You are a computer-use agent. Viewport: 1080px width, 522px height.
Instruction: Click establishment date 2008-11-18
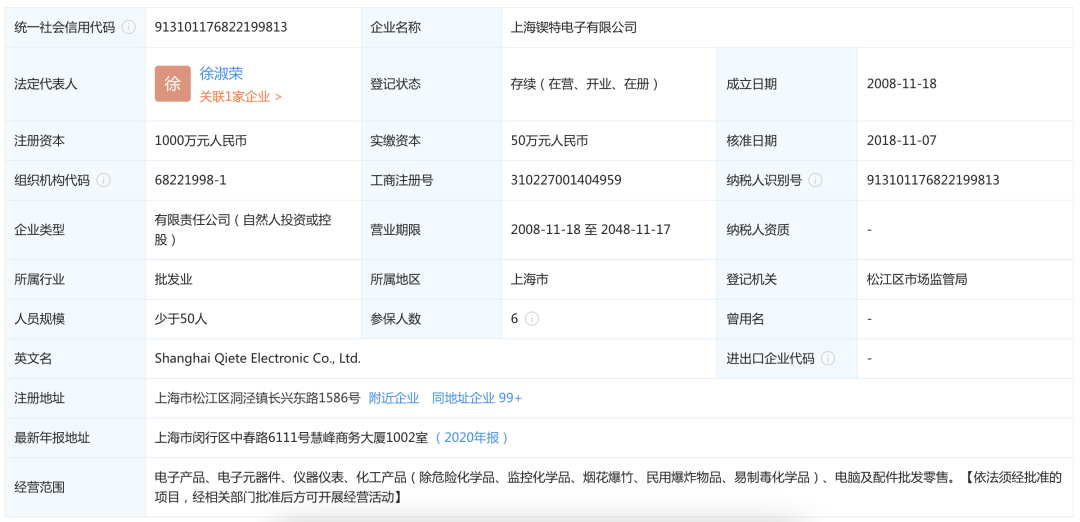pyautogui.click(x=902, y=84)
